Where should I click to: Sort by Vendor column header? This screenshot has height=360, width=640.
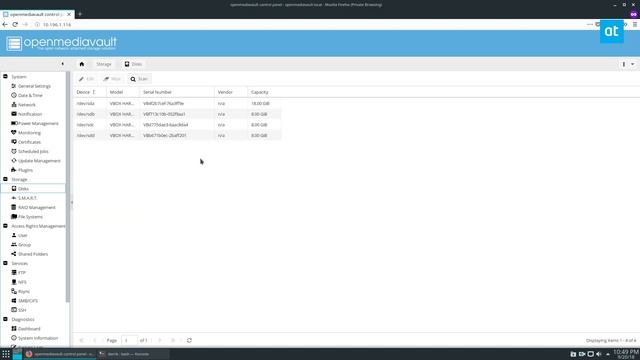231,92
